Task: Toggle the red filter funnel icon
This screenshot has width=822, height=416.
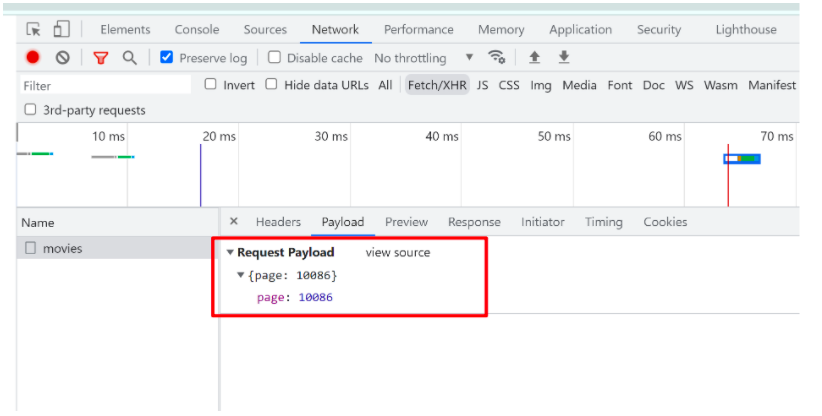Action: pyautogui.click(x=100, y=58)
